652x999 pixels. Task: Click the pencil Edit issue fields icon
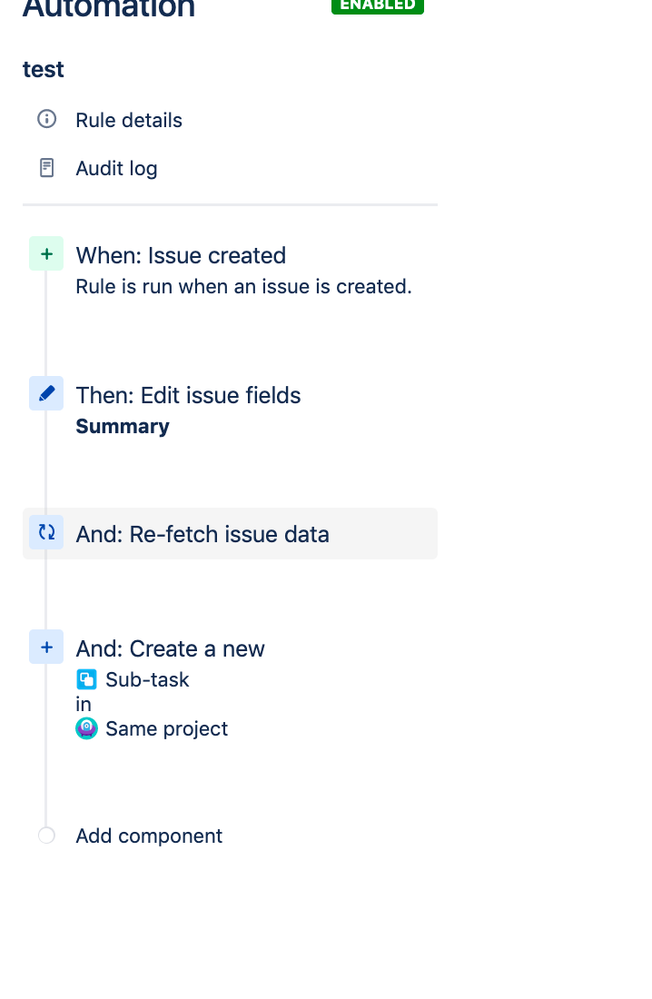(x=47, y=394)
